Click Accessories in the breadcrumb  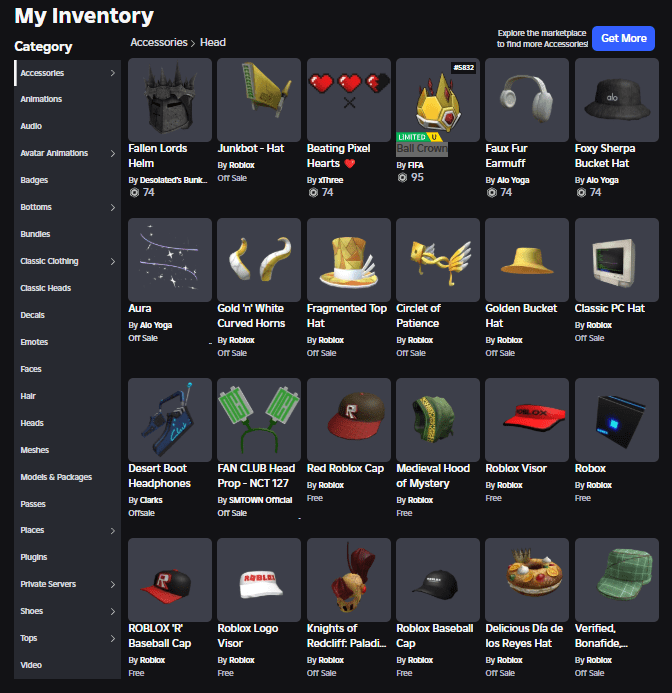coord(159,42)
